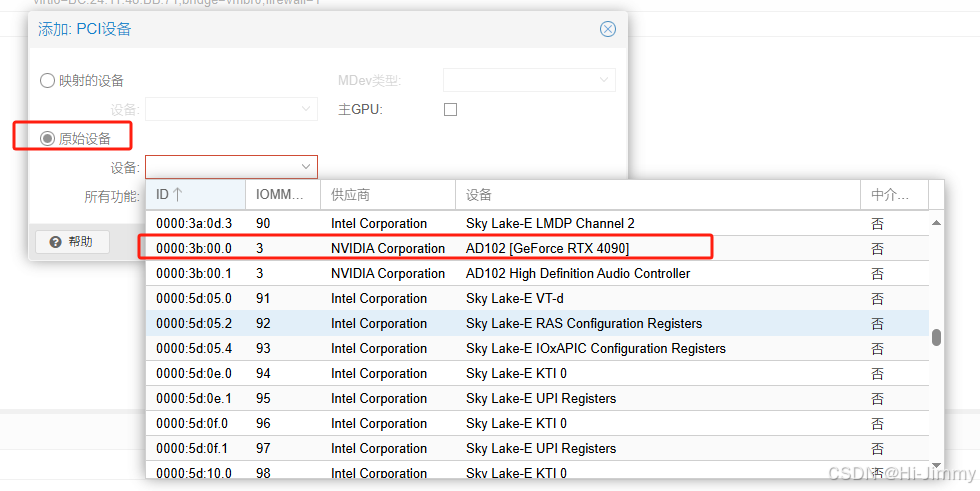980x491 pixels.
Task: Sort by the ID column header
Action: (196, 195)
